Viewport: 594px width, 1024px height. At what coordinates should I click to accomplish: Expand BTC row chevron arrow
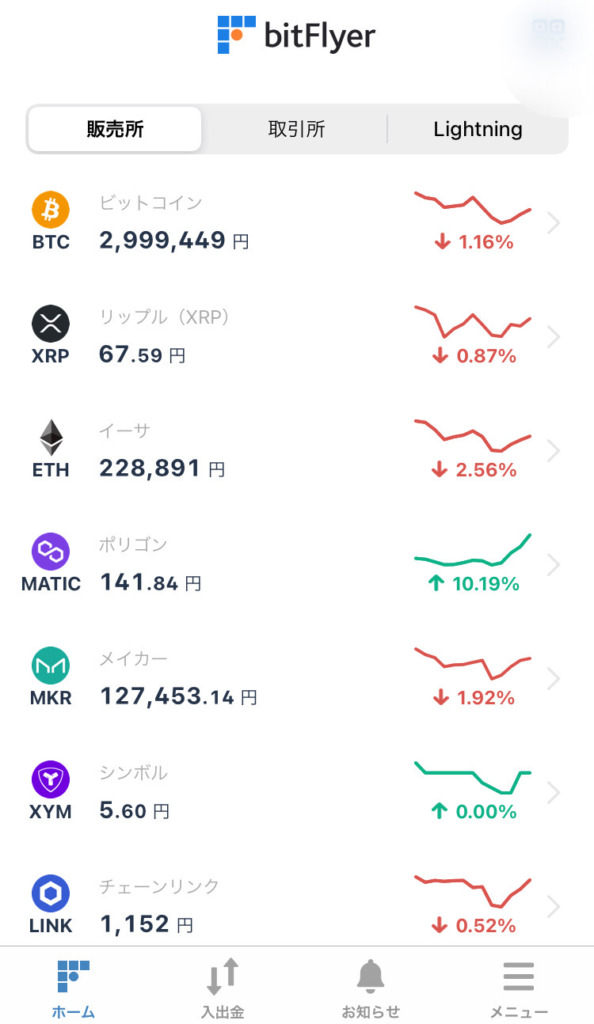[x=554, y=223]
